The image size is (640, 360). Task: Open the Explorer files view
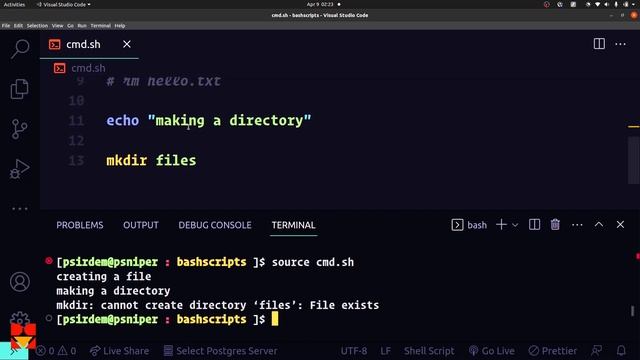pyautogui.click(x=20, y=89)
